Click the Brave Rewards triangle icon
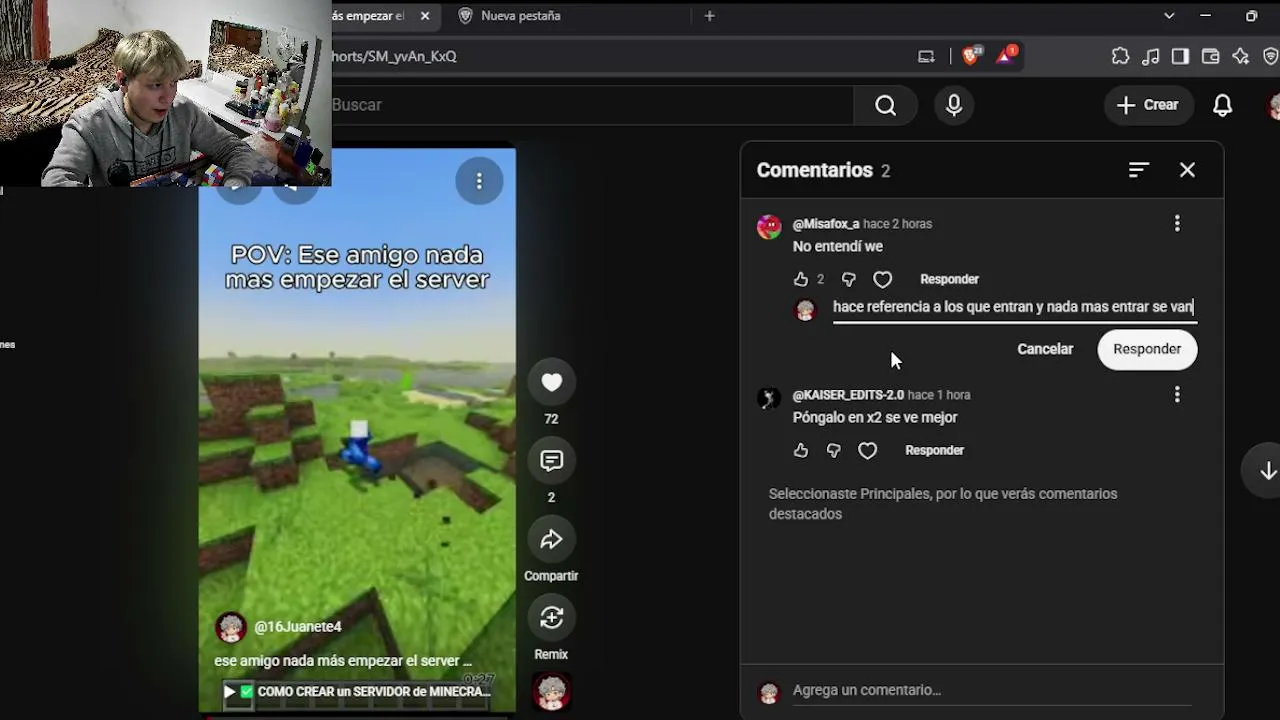 [x=1005, y=56]
